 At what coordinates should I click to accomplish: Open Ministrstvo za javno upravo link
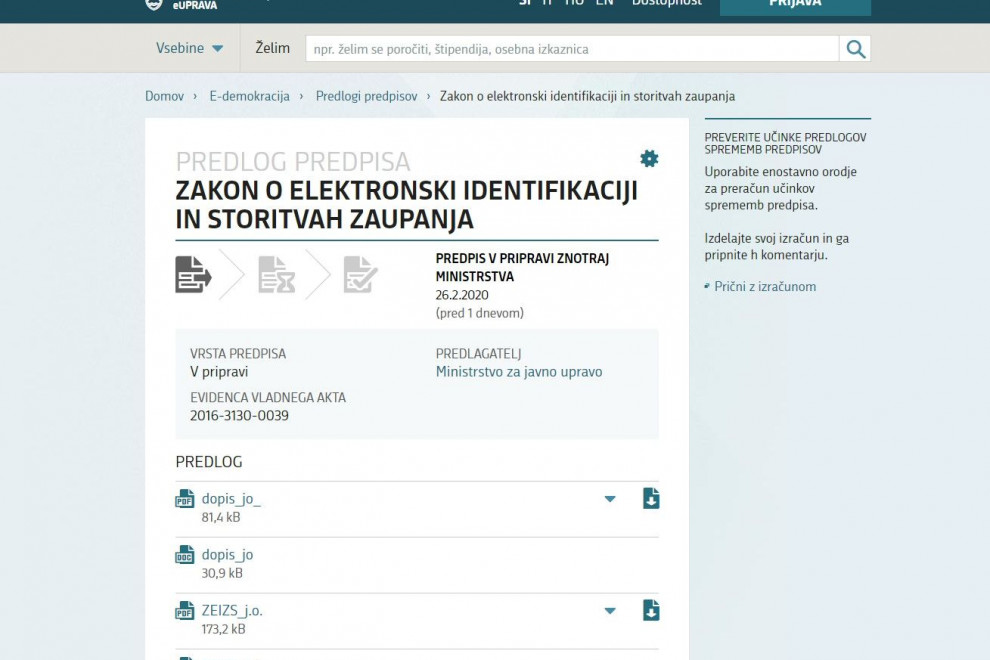[x=519, y=372]
